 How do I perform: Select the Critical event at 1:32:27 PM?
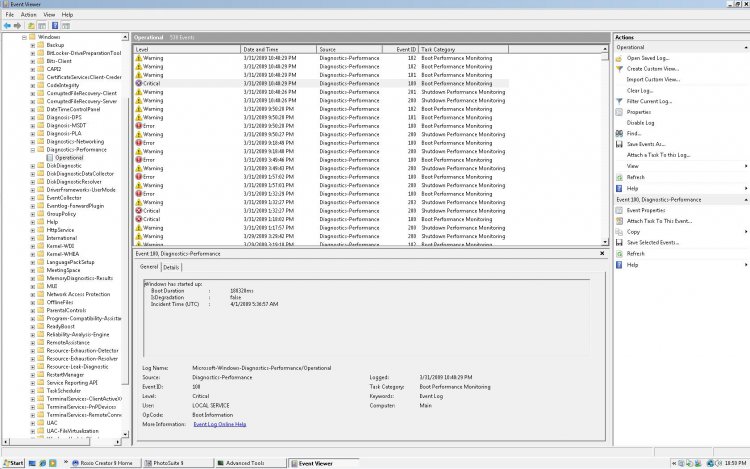(x=320, y=211)
